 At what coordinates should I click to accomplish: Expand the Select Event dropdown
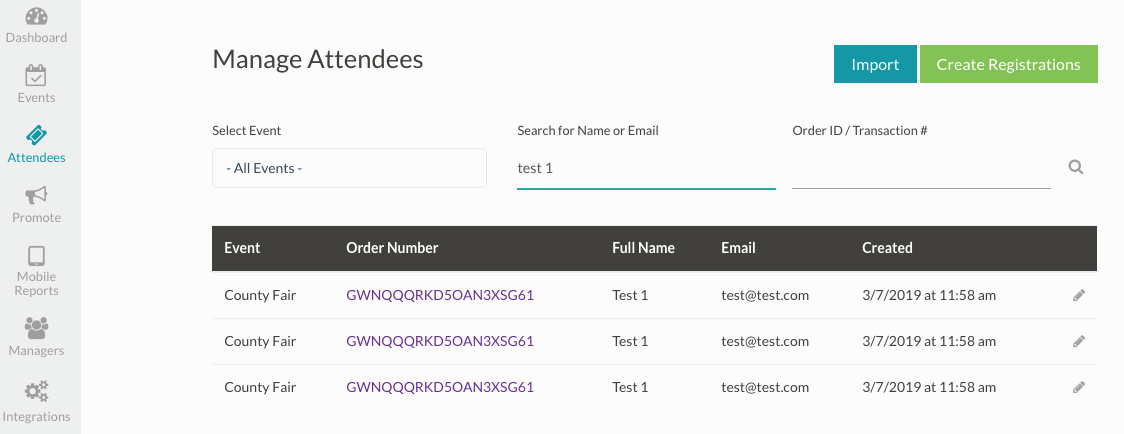point(349,168)
